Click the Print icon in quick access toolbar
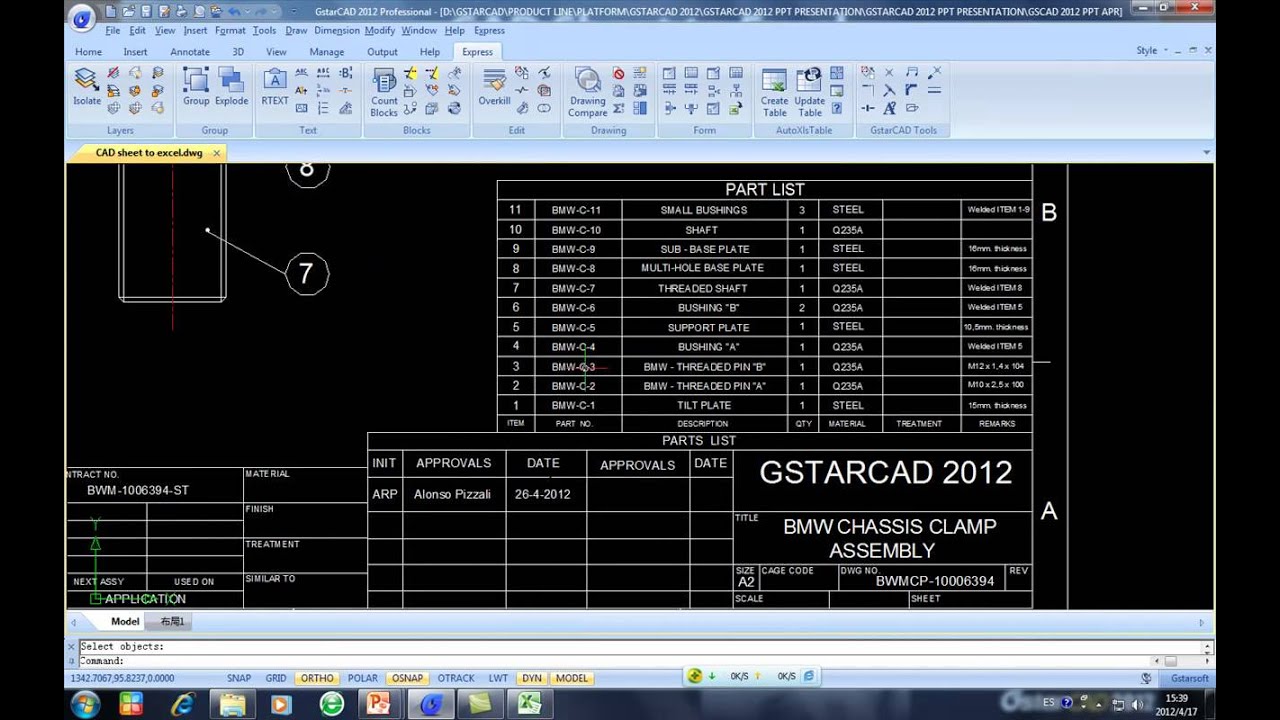This screenshot has width=1280, height=720. [x=181, y=11]
